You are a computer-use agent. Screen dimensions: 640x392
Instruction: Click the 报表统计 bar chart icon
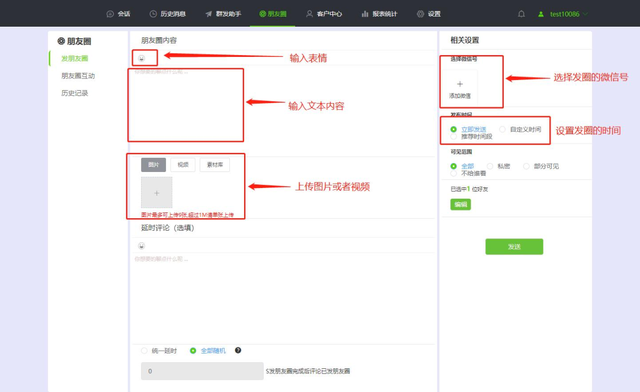[x=365, y=14]
